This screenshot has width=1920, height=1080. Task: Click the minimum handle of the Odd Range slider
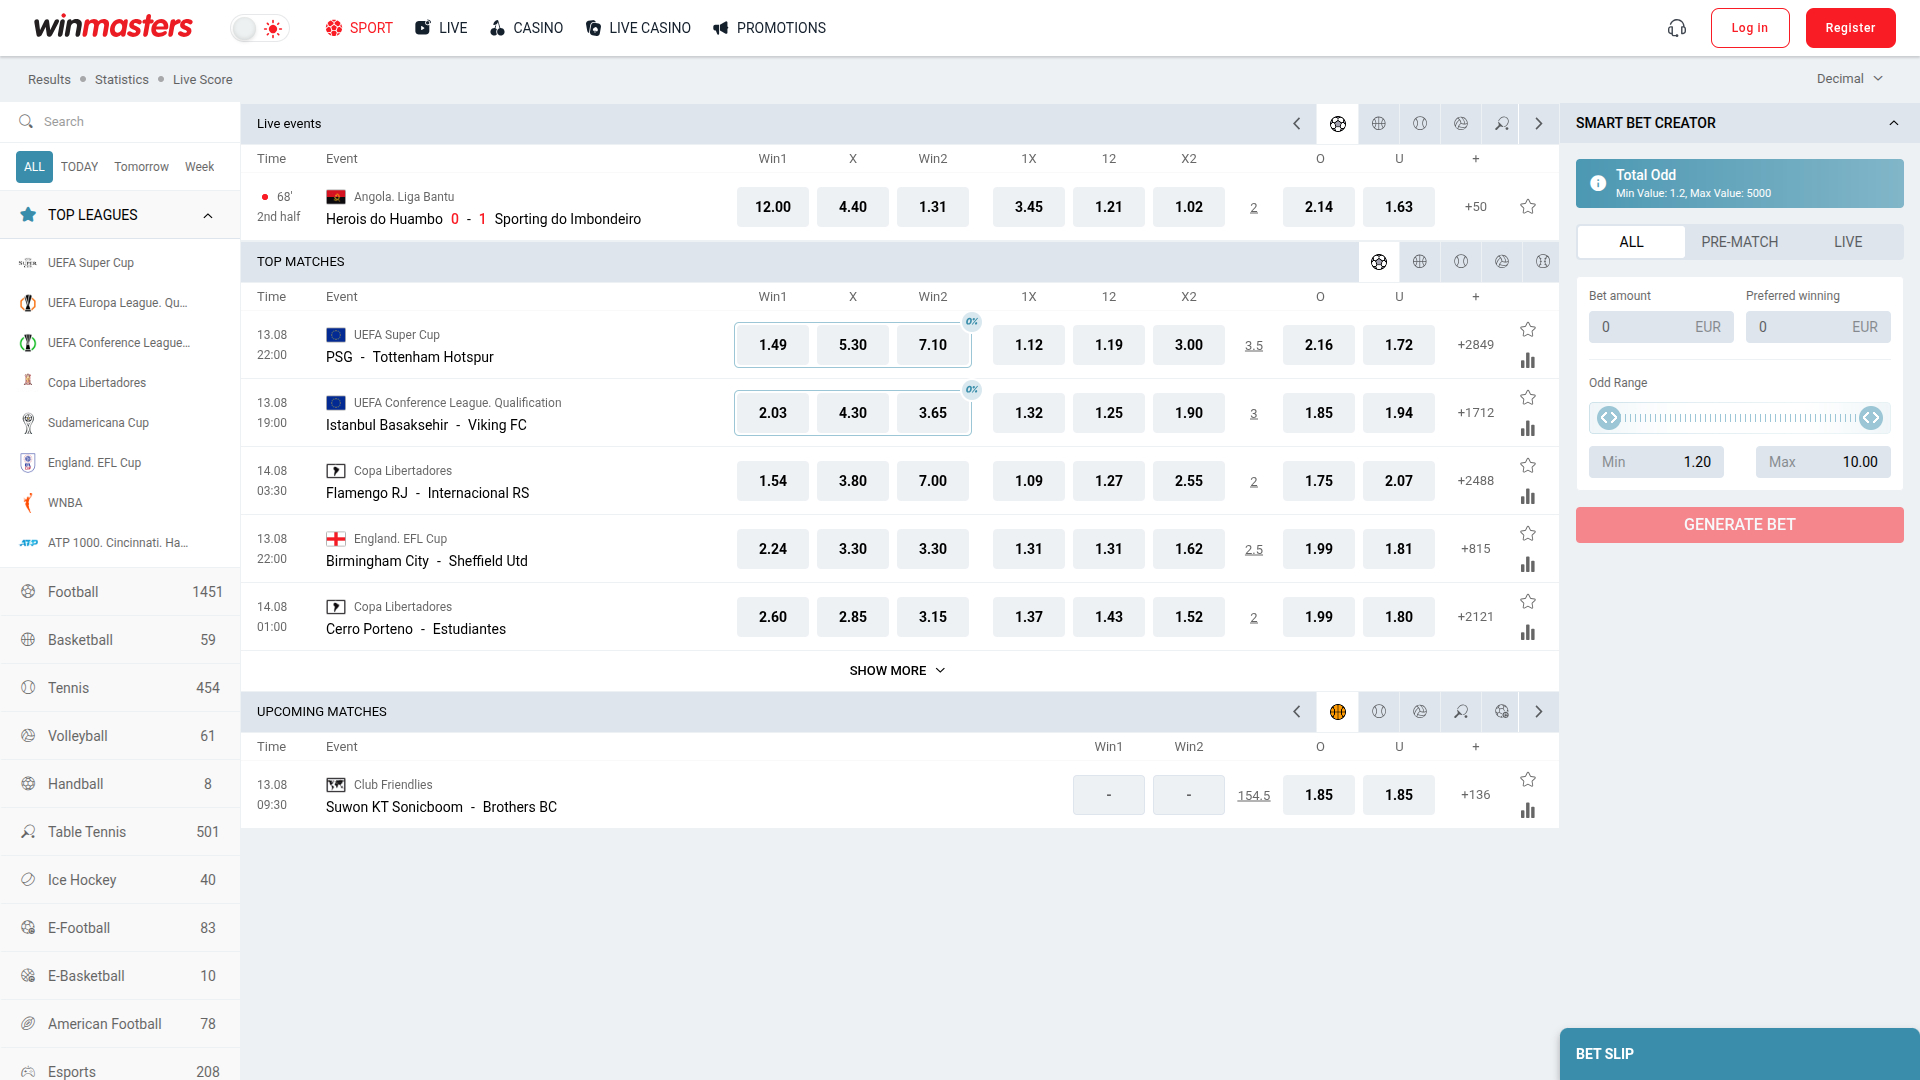(1609, 419)
